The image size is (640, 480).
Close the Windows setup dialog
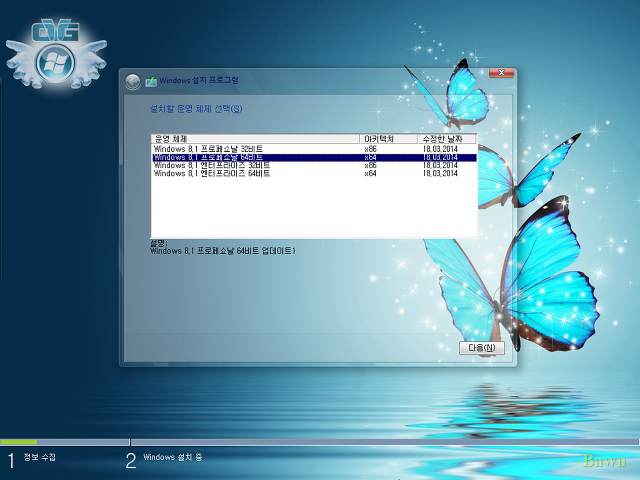click(502, 73)
